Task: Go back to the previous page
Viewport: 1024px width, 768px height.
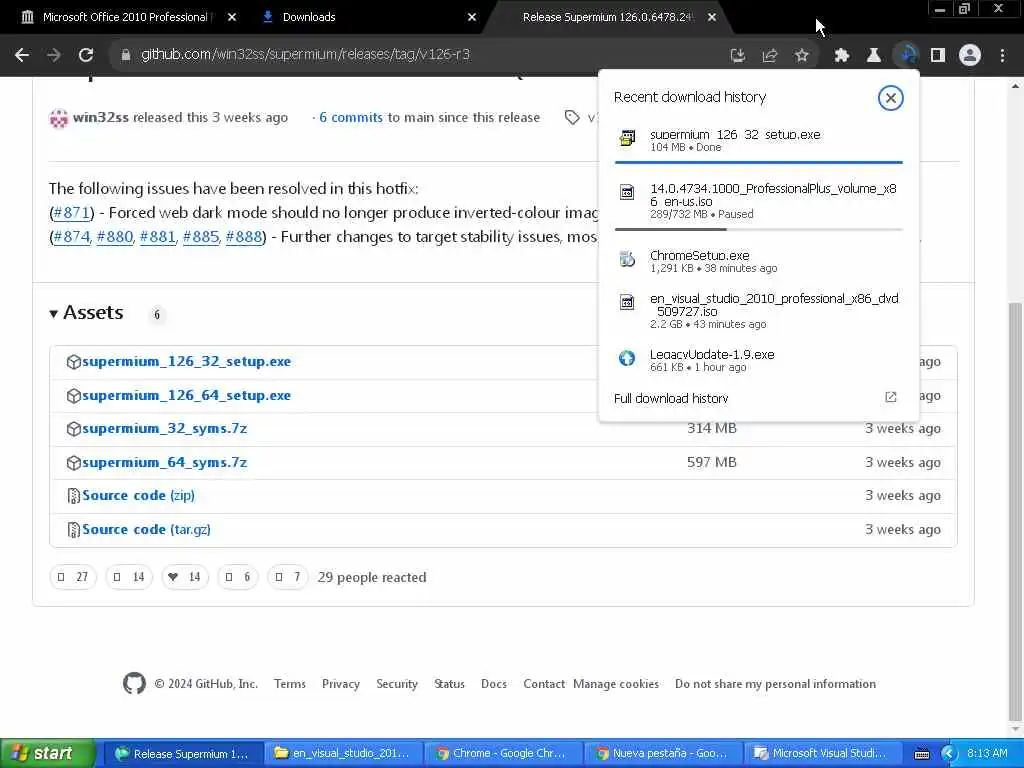Action: [22, 56]
